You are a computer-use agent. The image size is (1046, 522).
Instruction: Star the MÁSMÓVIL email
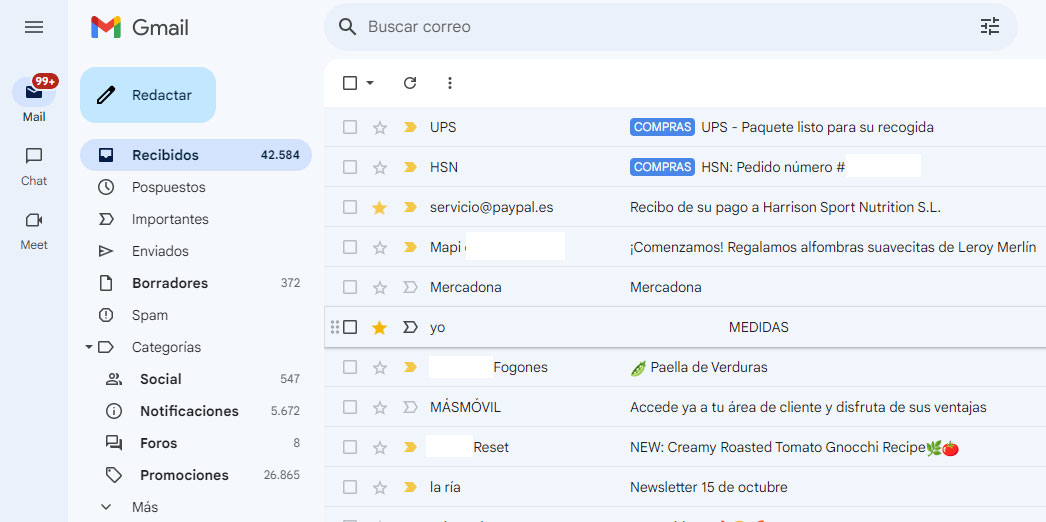point(380,407)
